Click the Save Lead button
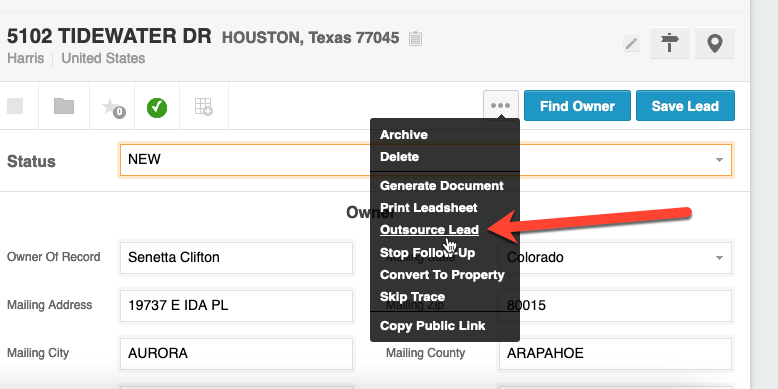 coord(685,106)
